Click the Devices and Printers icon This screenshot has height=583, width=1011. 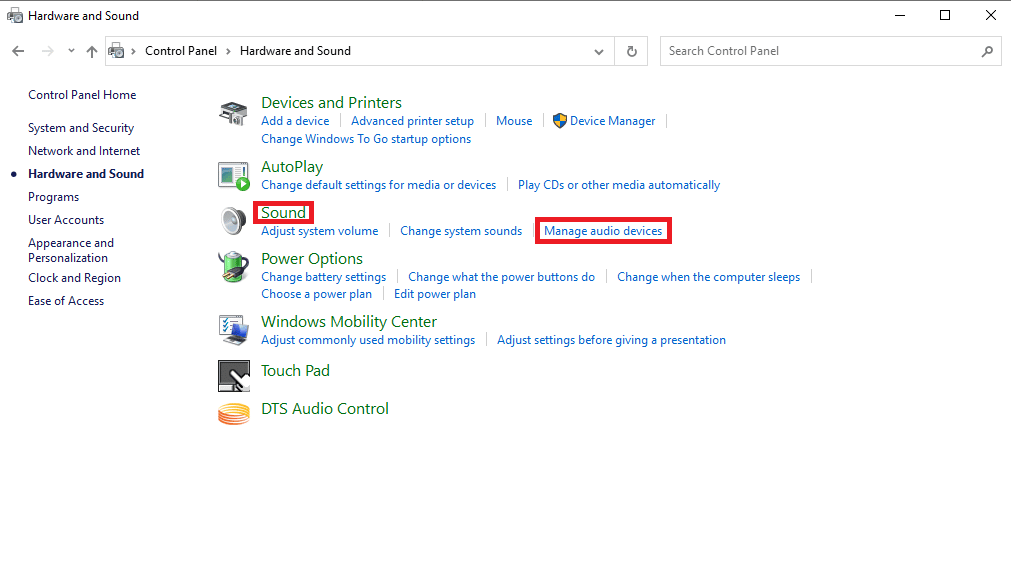point(233,113)
